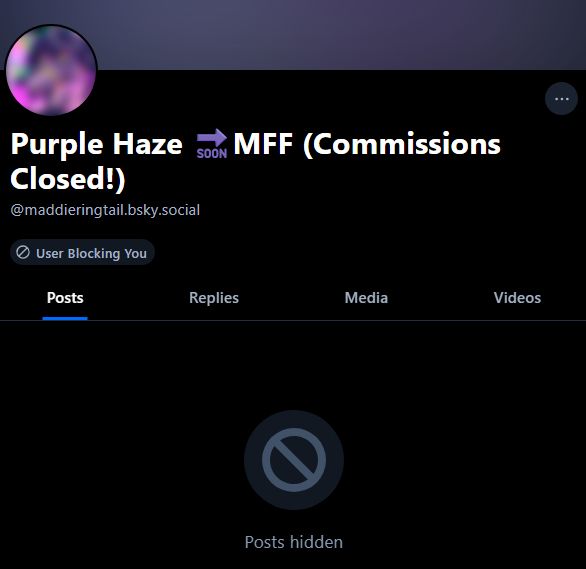This screenshot has height=569, width=586.
Task: Click the Purple Haze display name
Action: (x=97, y=144)
